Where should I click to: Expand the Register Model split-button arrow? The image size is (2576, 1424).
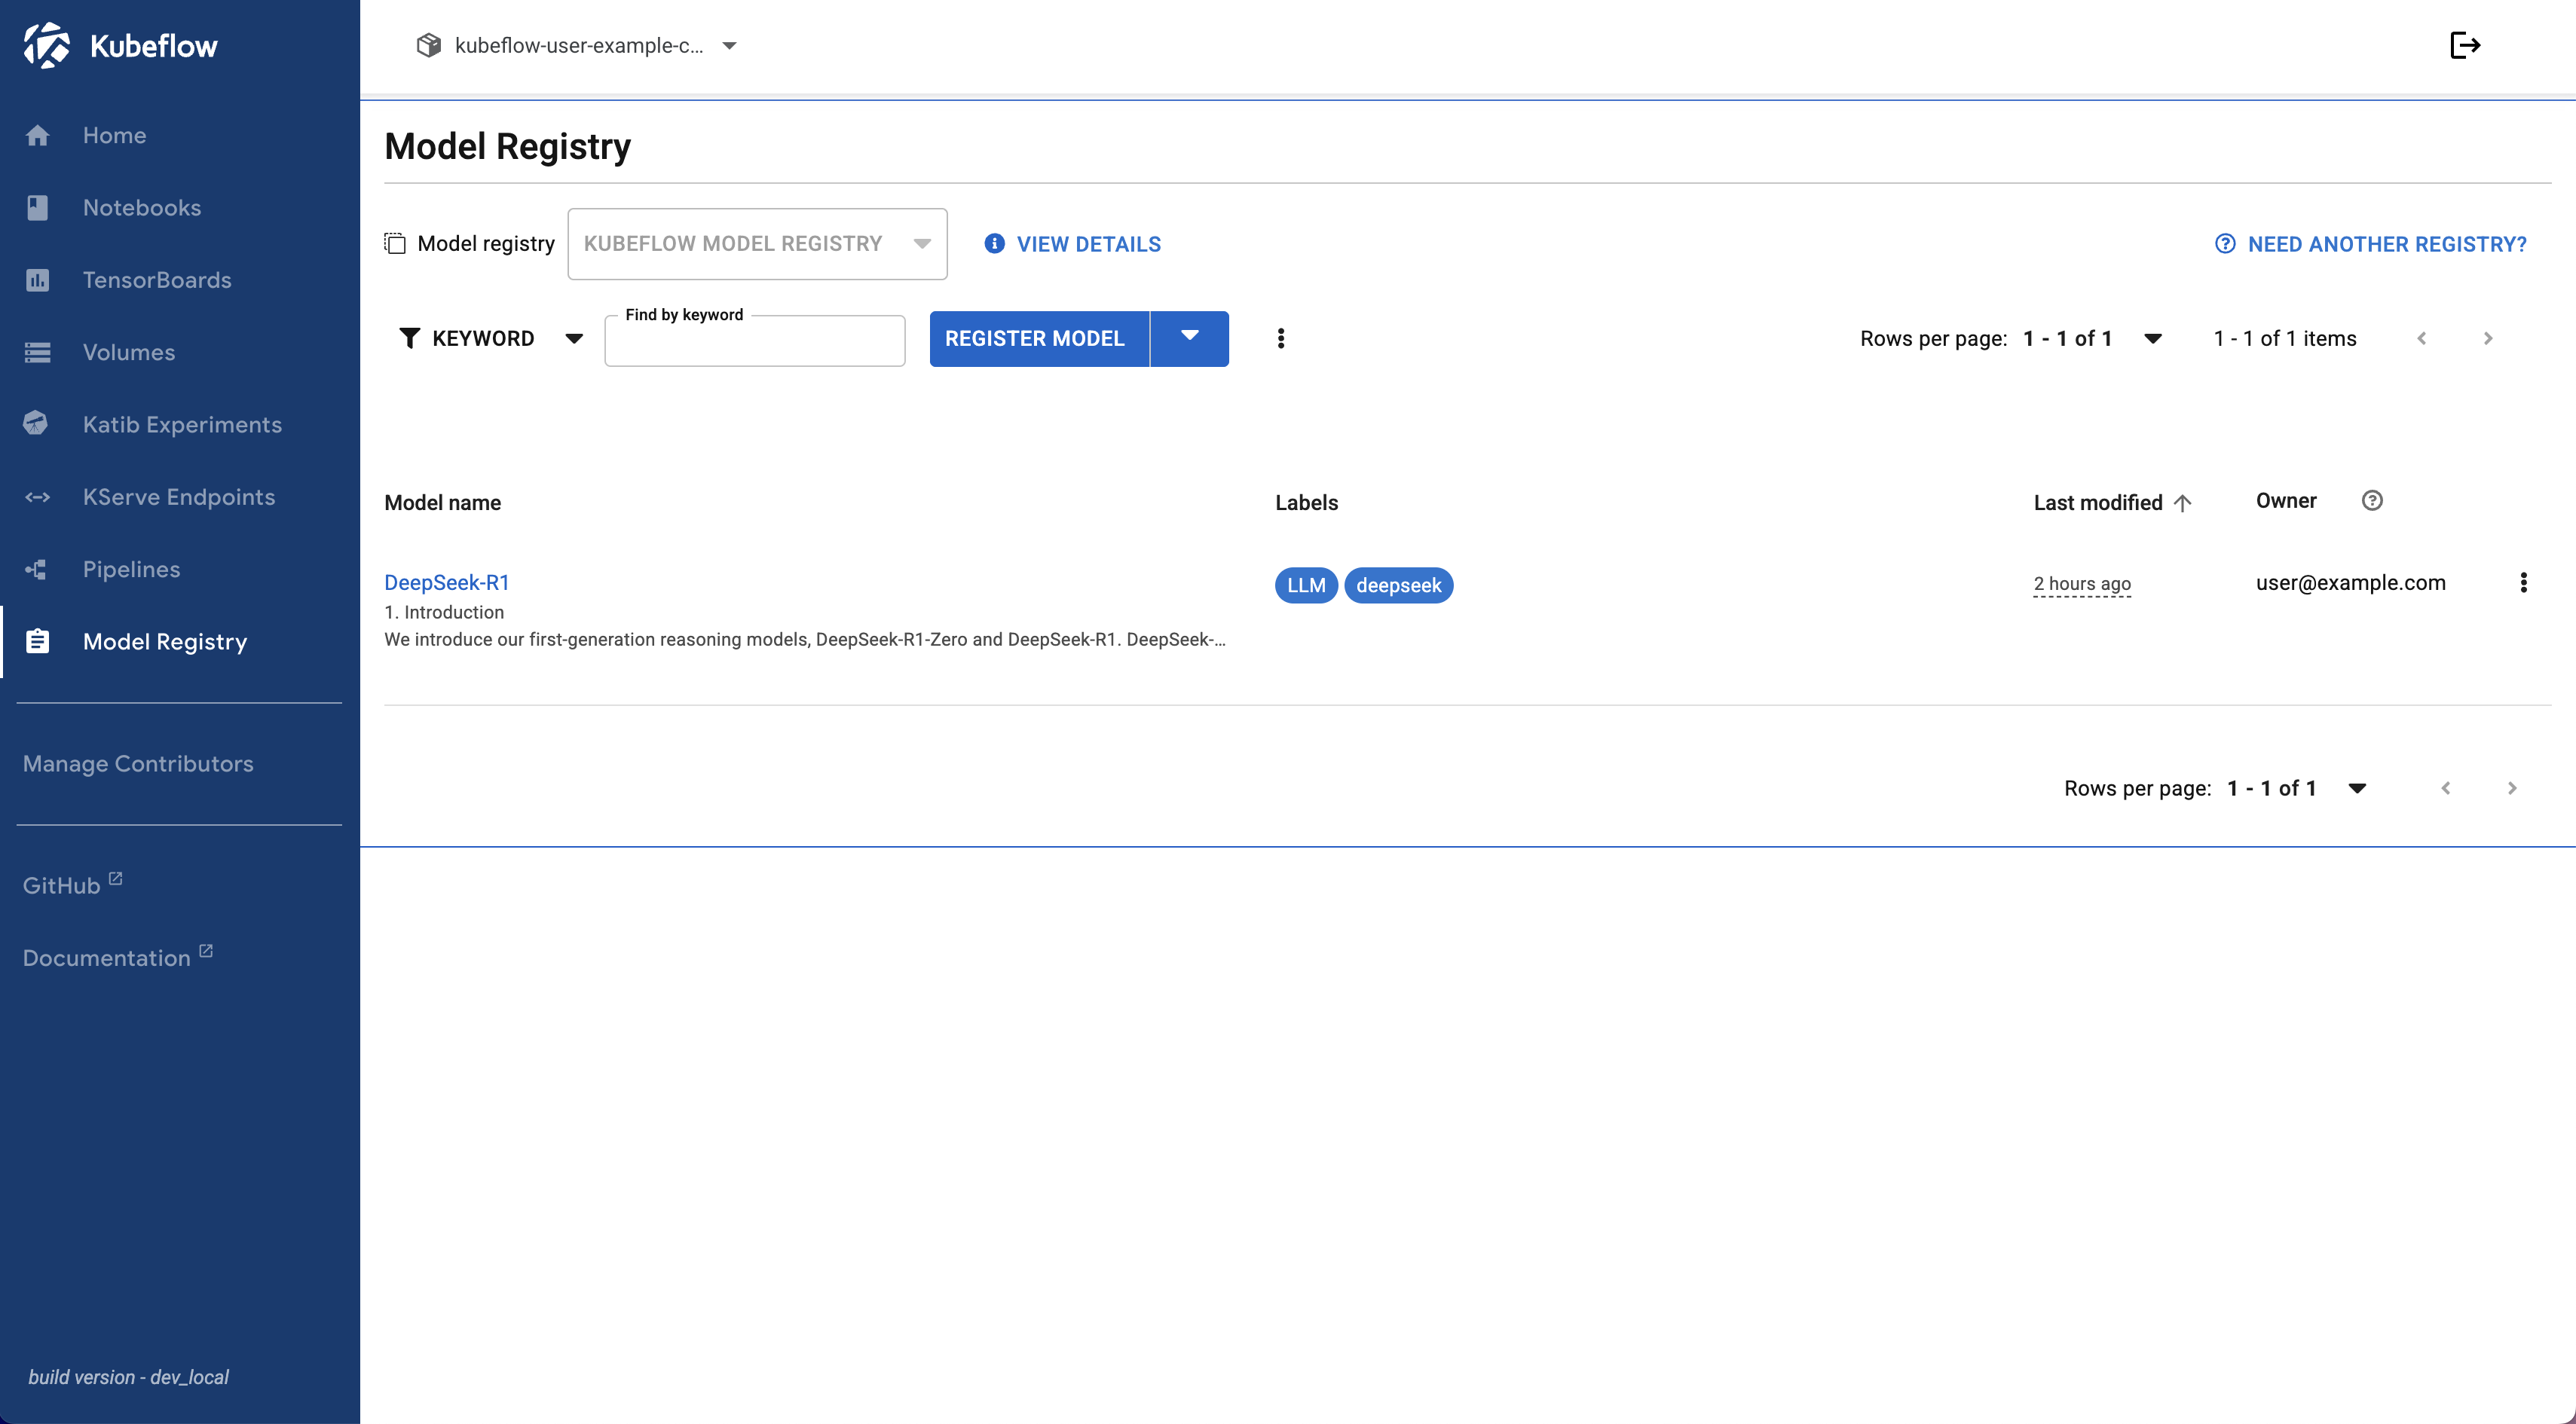coord(1189,338)
